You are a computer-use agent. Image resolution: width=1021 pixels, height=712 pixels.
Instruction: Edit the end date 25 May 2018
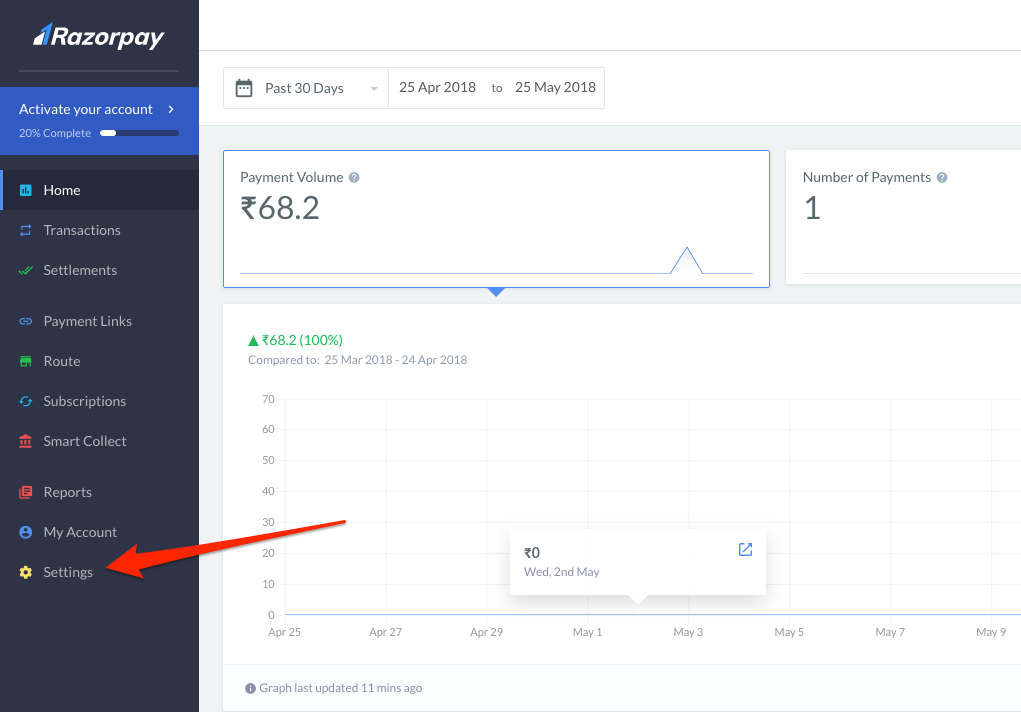pos(555,87)
